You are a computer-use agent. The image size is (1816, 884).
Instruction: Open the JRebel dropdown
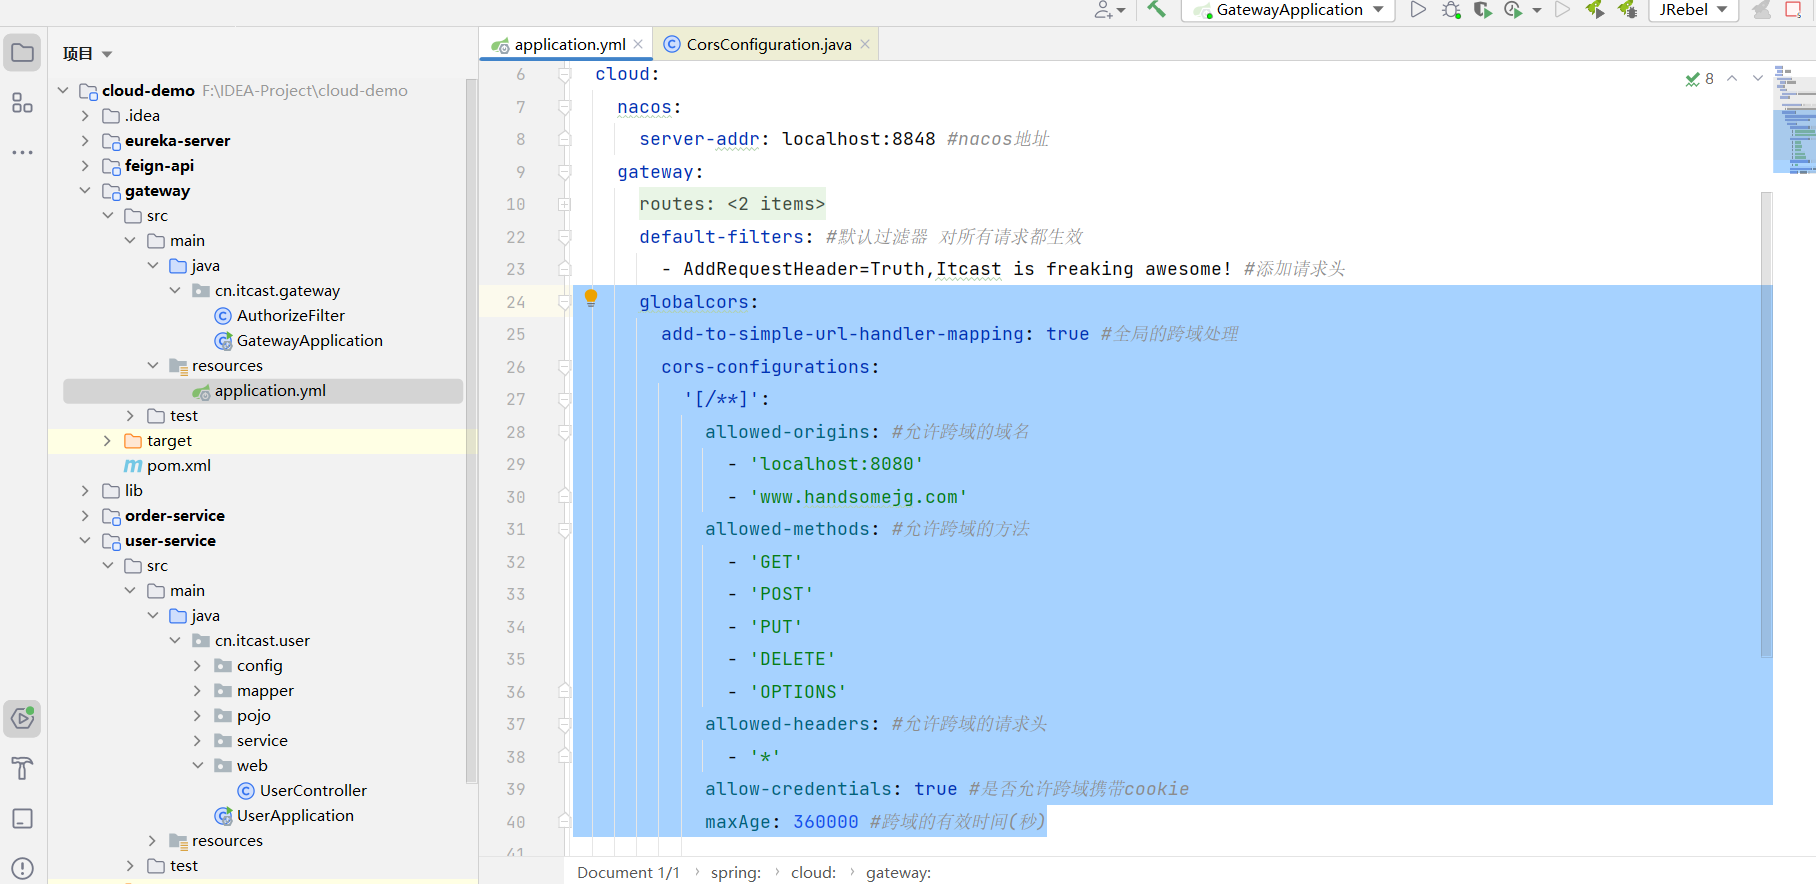click(1693, 10)
